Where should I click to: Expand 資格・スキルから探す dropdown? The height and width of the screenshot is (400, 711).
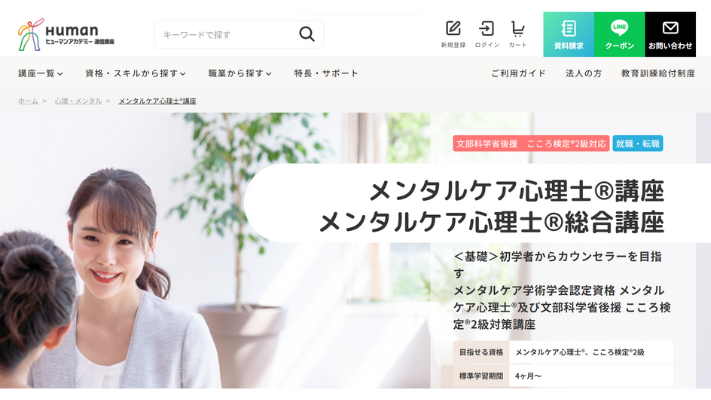[x=135, y=73]
